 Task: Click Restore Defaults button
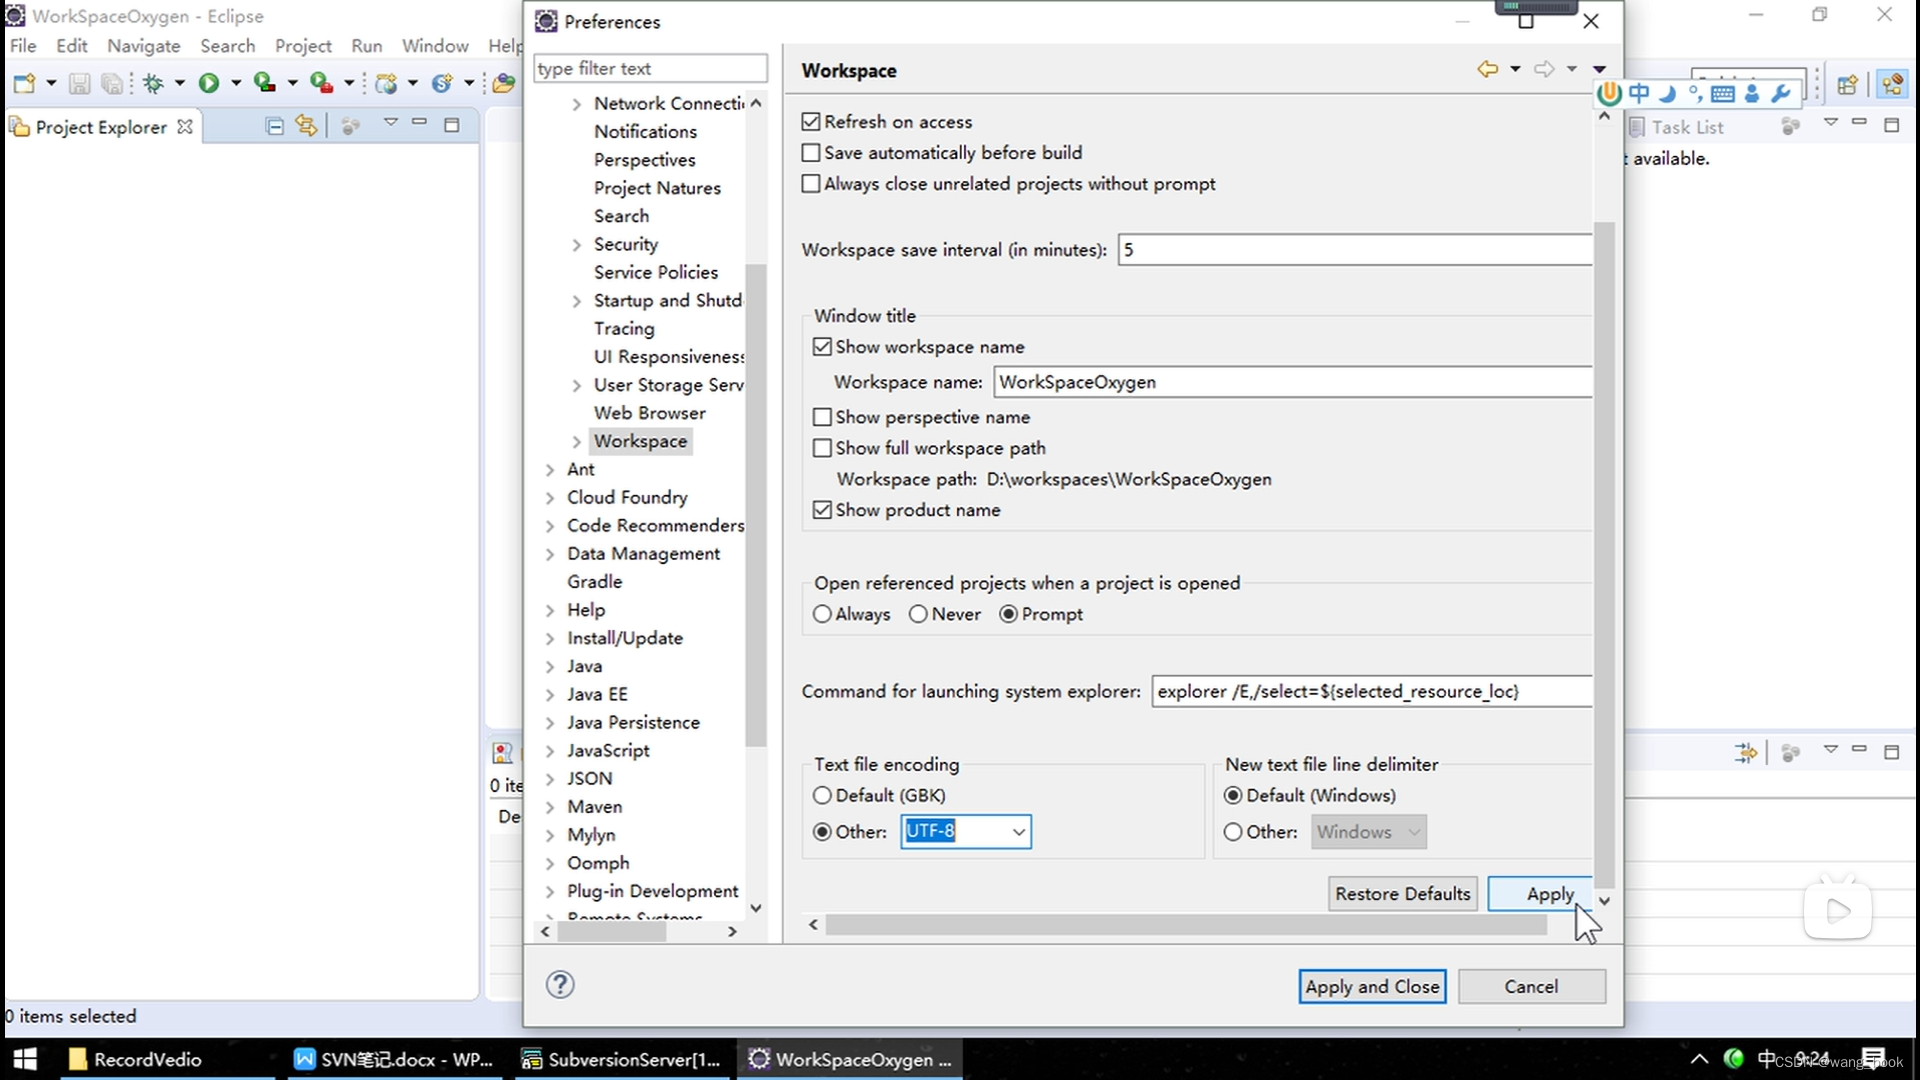(1403, 894)
